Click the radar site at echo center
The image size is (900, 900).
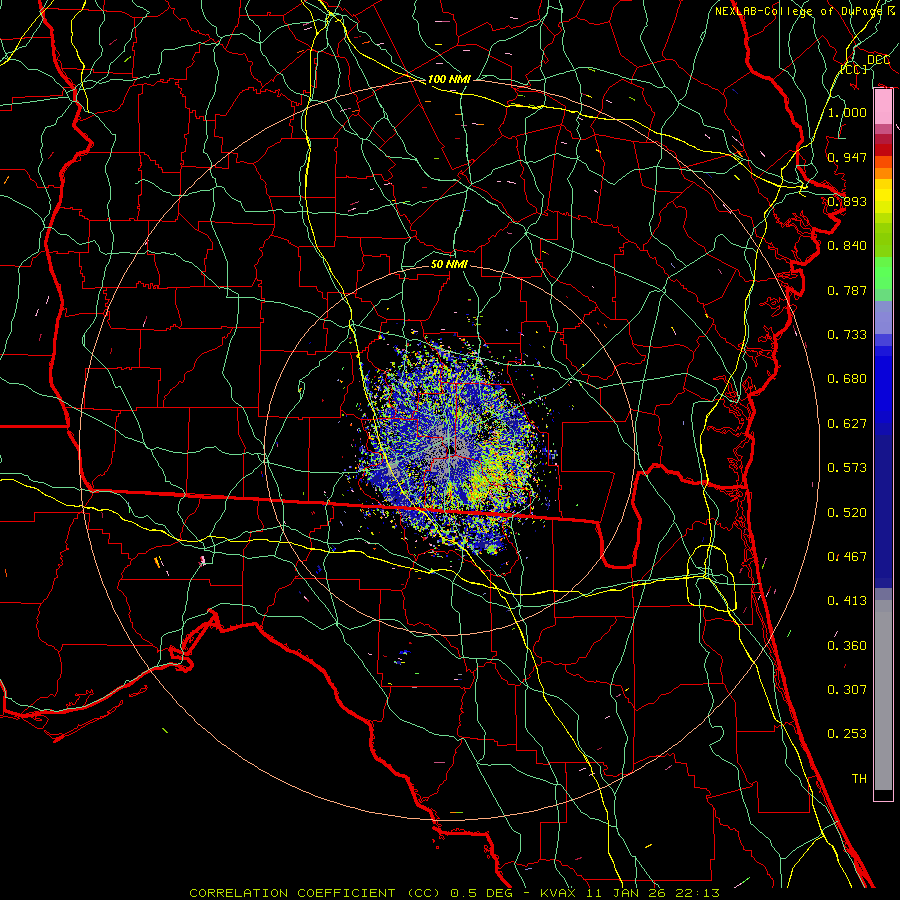pos(452,451)
